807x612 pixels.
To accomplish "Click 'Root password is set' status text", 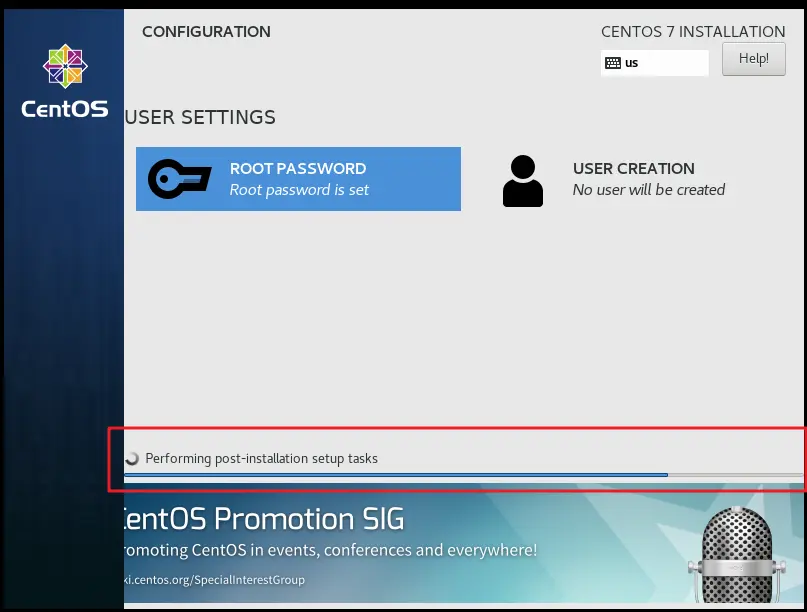I will (x=299, y=190).
